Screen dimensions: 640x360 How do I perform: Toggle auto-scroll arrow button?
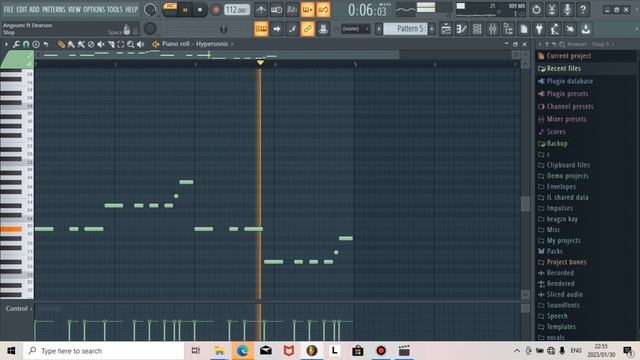coord(277,29)
